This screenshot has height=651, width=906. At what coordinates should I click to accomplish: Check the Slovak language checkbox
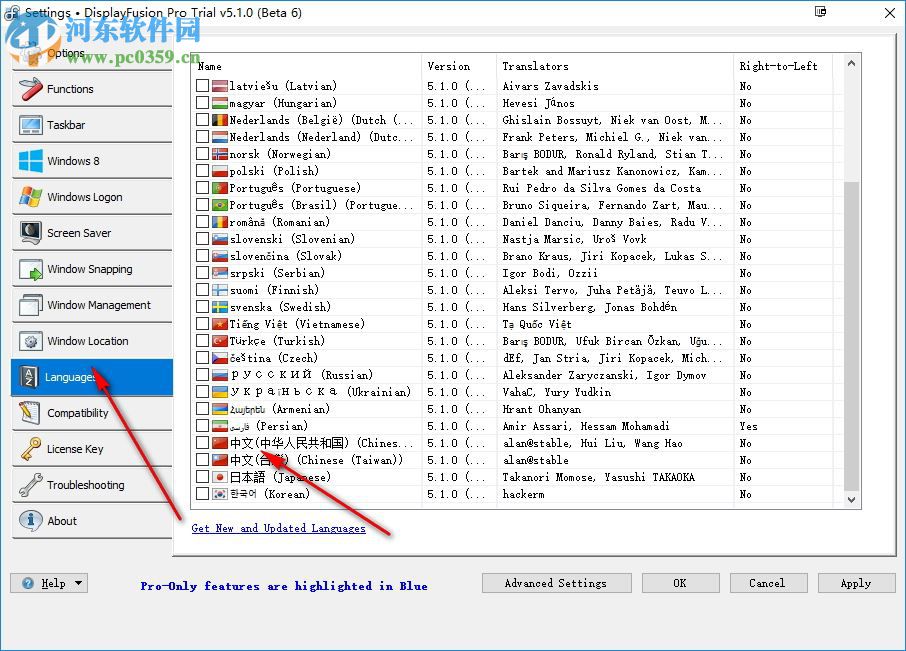pyautogui.click(x=202, y=256)
